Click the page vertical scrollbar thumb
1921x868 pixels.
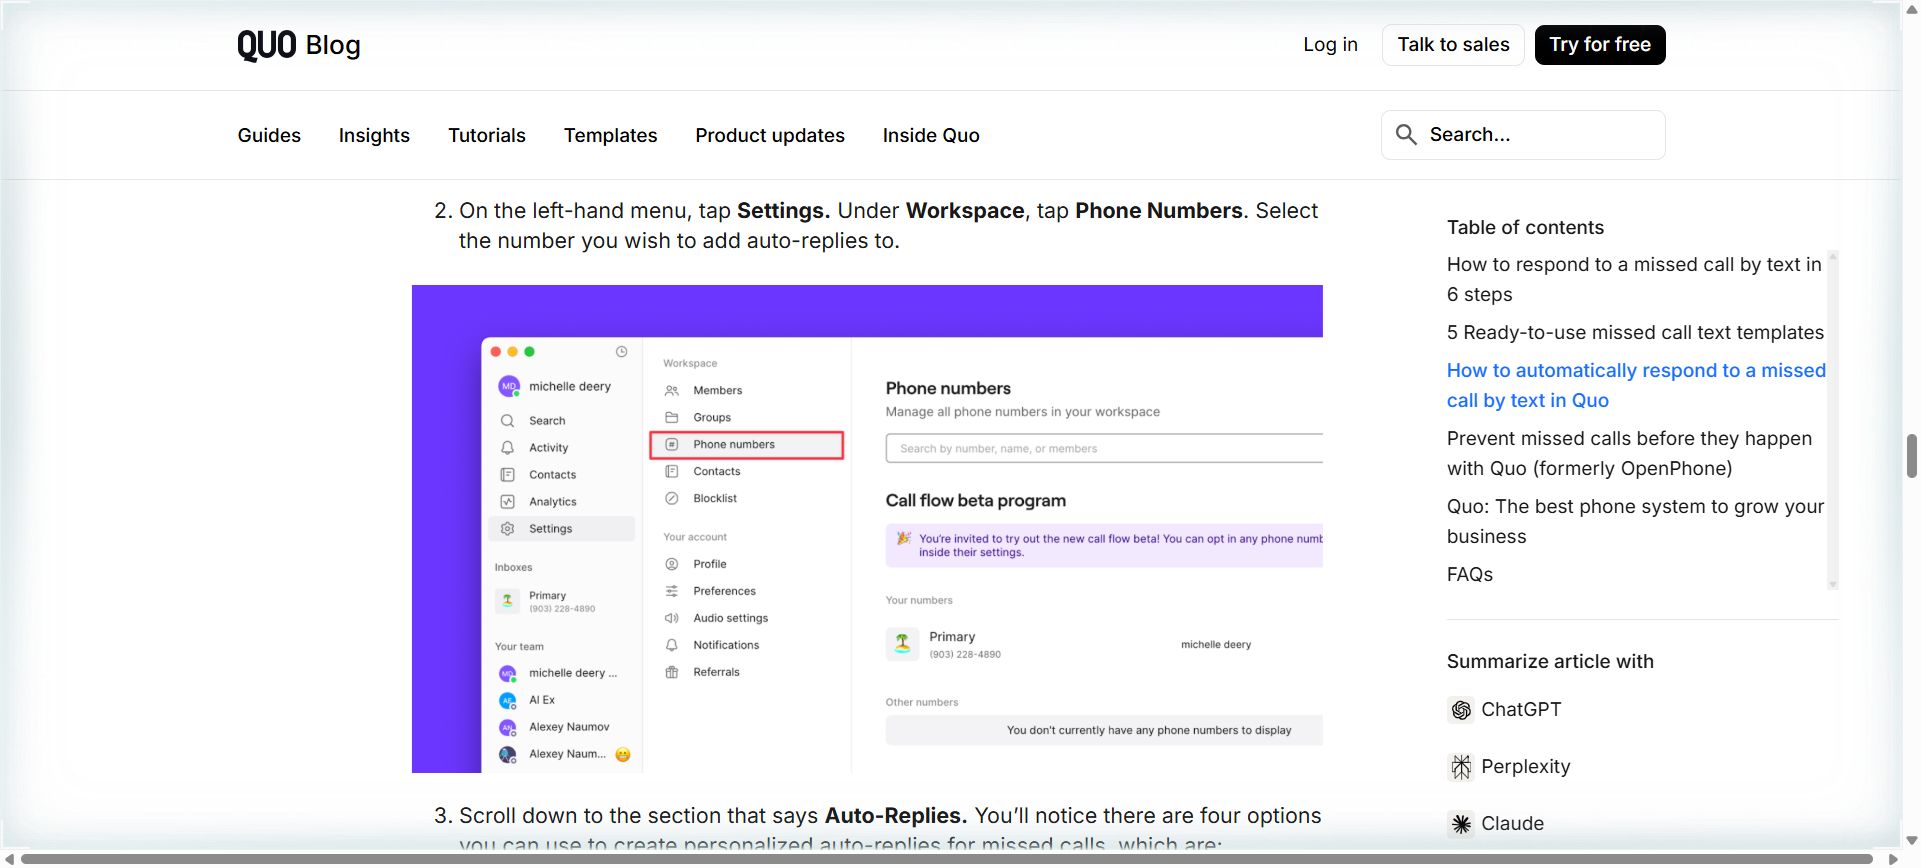click(x=1911, y=456)
